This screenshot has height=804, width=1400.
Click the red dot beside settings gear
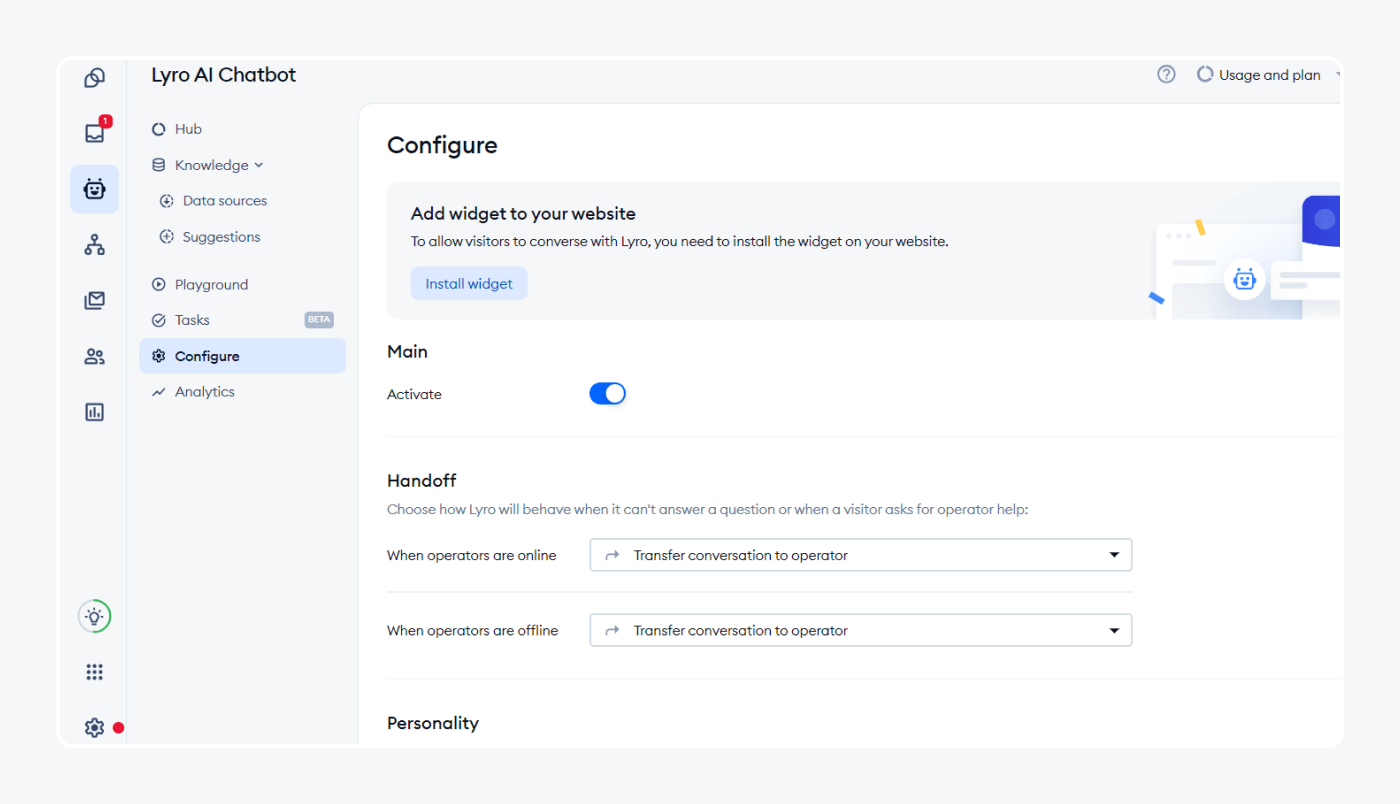point(119,728)
